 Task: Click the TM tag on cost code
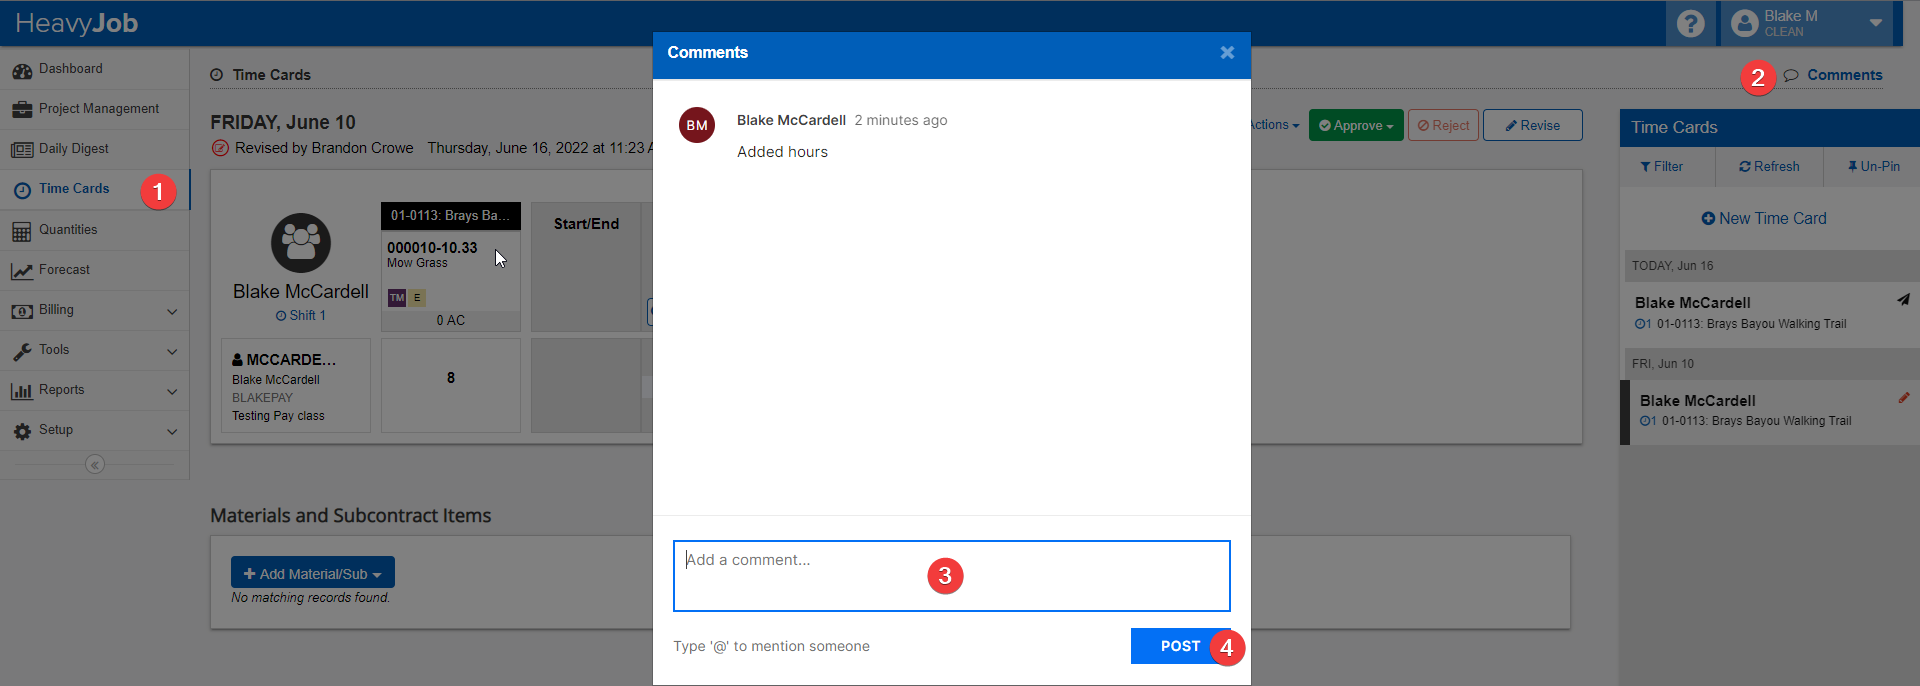click(x=397, y=298)
